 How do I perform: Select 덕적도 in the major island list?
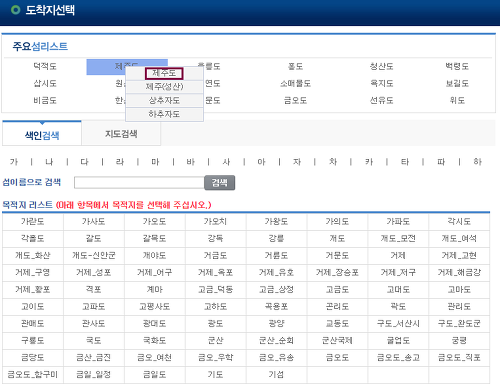tap(45, 66)
